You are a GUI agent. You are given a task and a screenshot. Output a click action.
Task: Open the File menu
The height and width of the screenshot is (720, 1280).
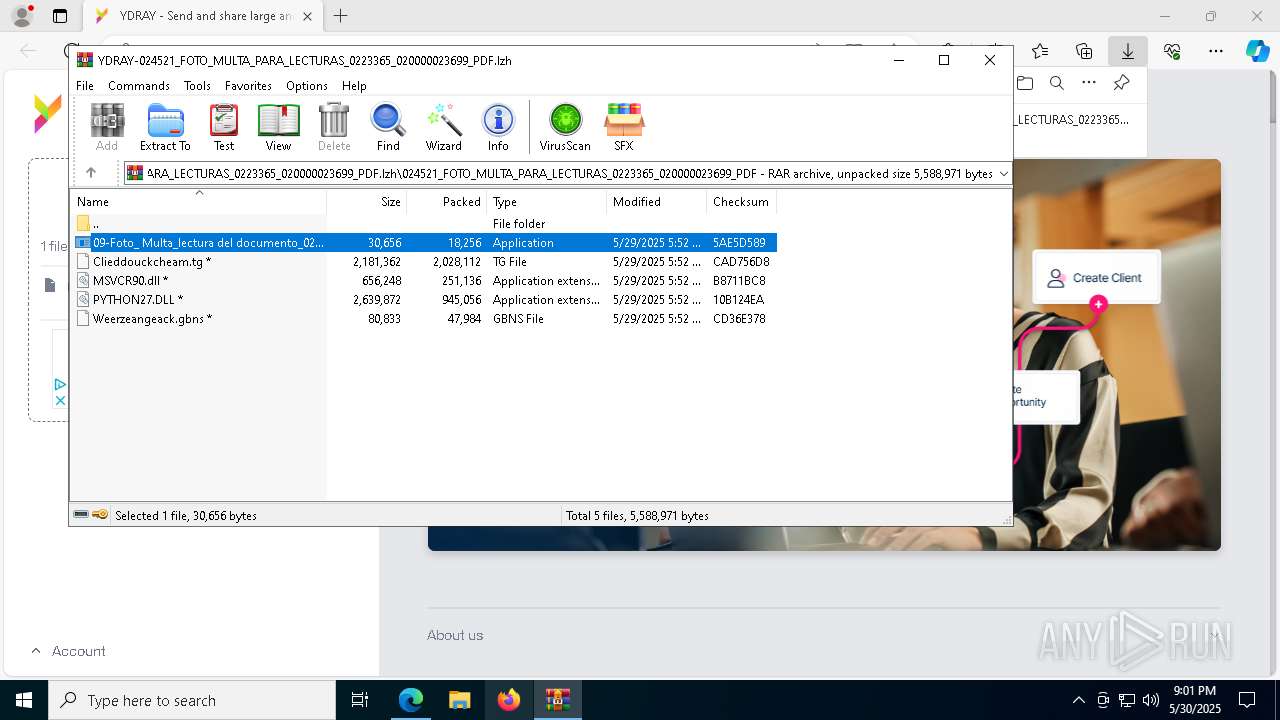click(x=85, y=86)
